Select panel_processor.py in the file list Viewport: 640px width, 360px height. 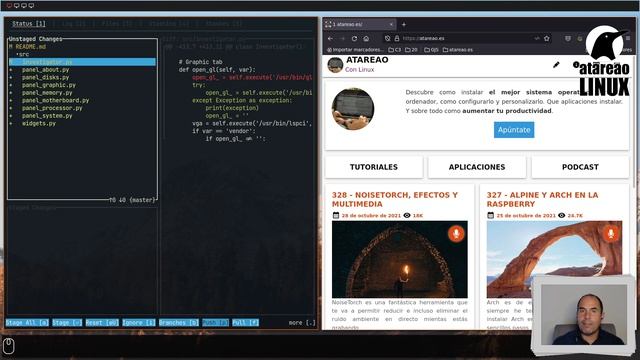(x=52, y=108)
